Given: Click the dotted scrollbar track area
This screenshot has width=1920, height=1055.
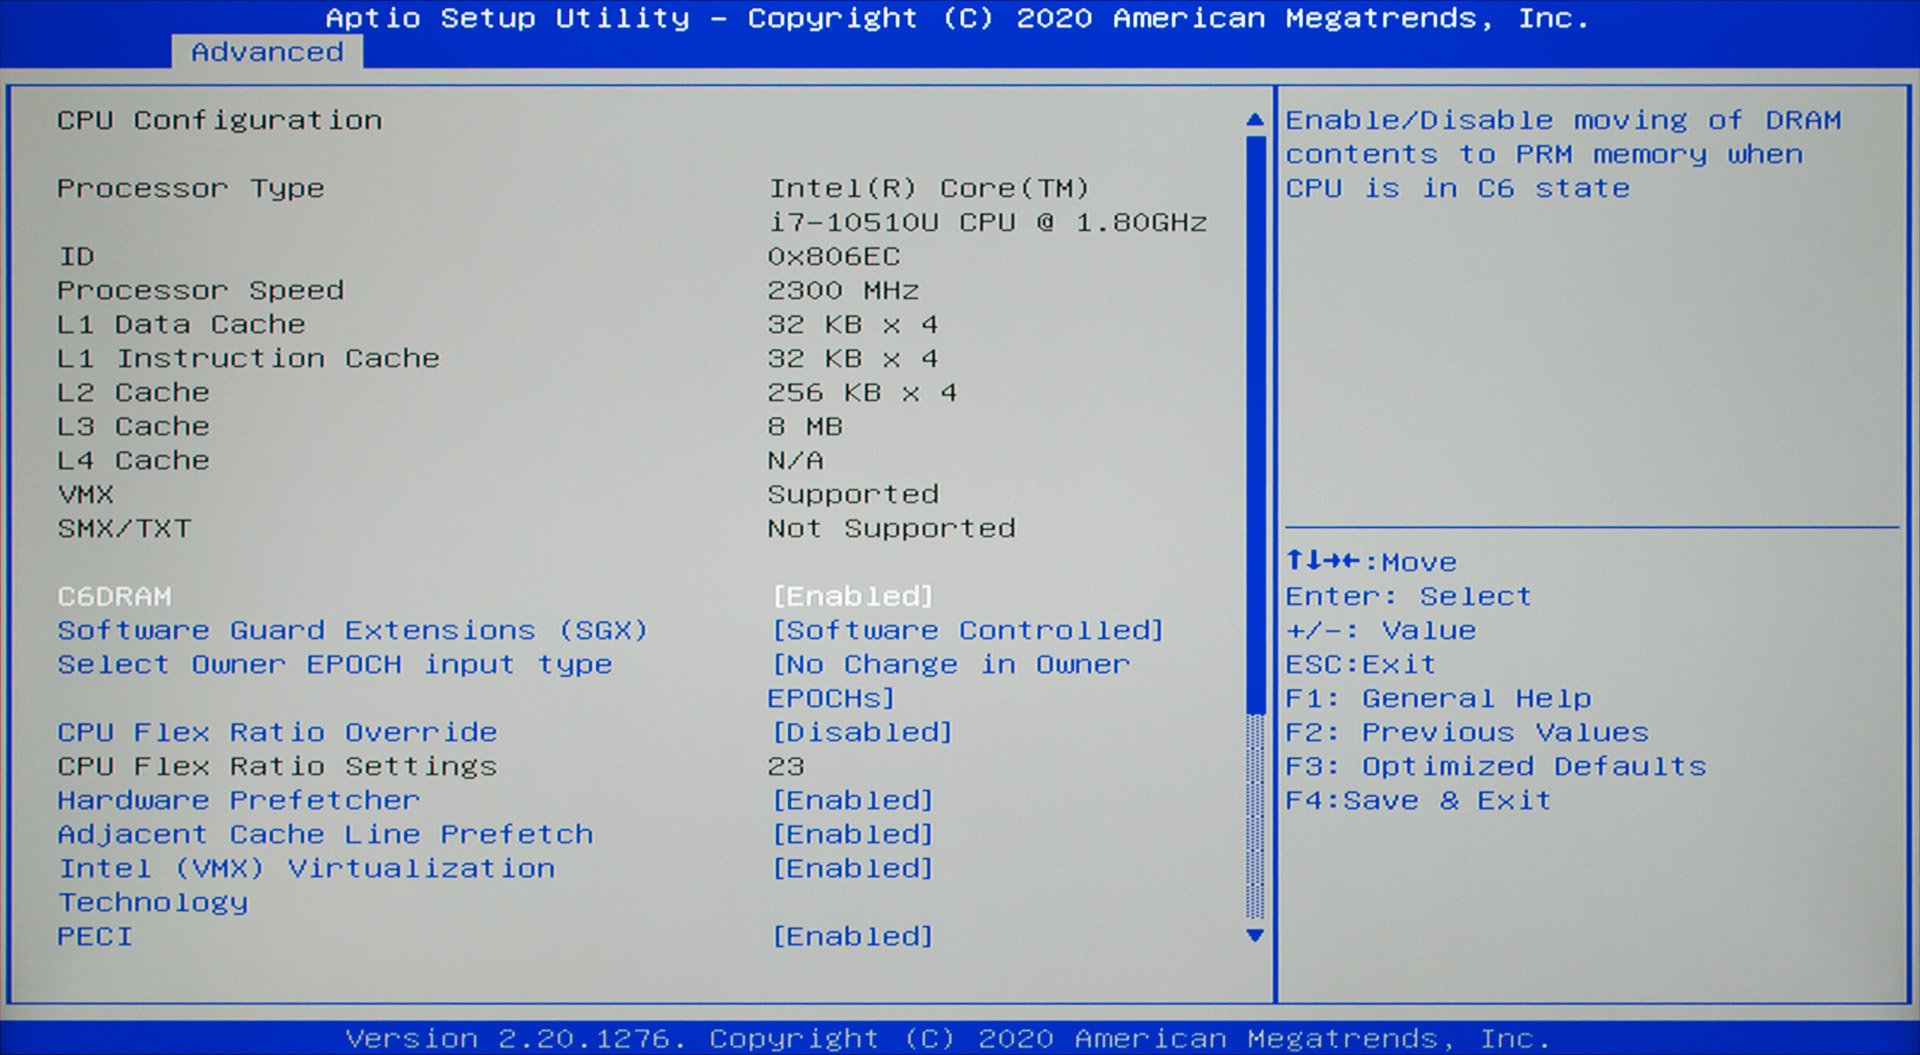Looking at the screenshot, I should (1255, 815).
